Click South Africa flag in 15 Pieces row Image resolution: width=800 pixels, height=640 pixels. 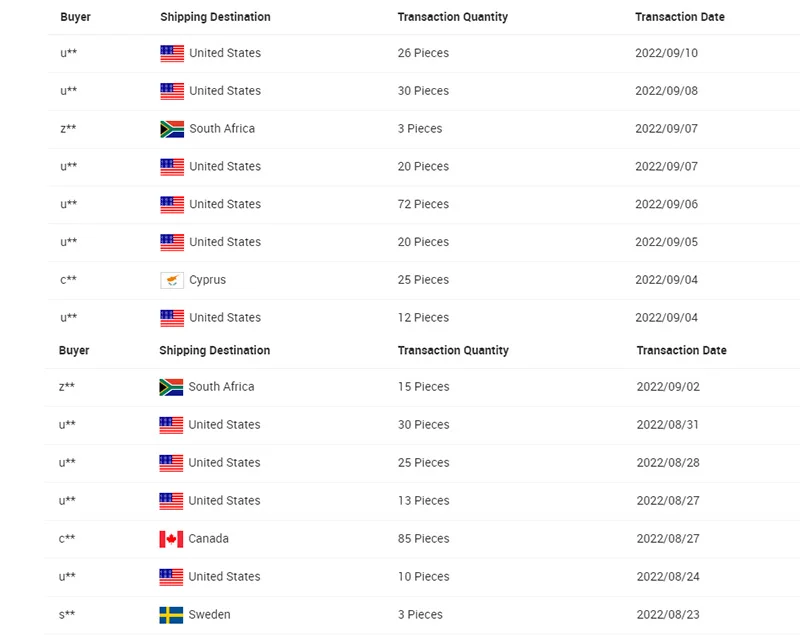point(171,387)
